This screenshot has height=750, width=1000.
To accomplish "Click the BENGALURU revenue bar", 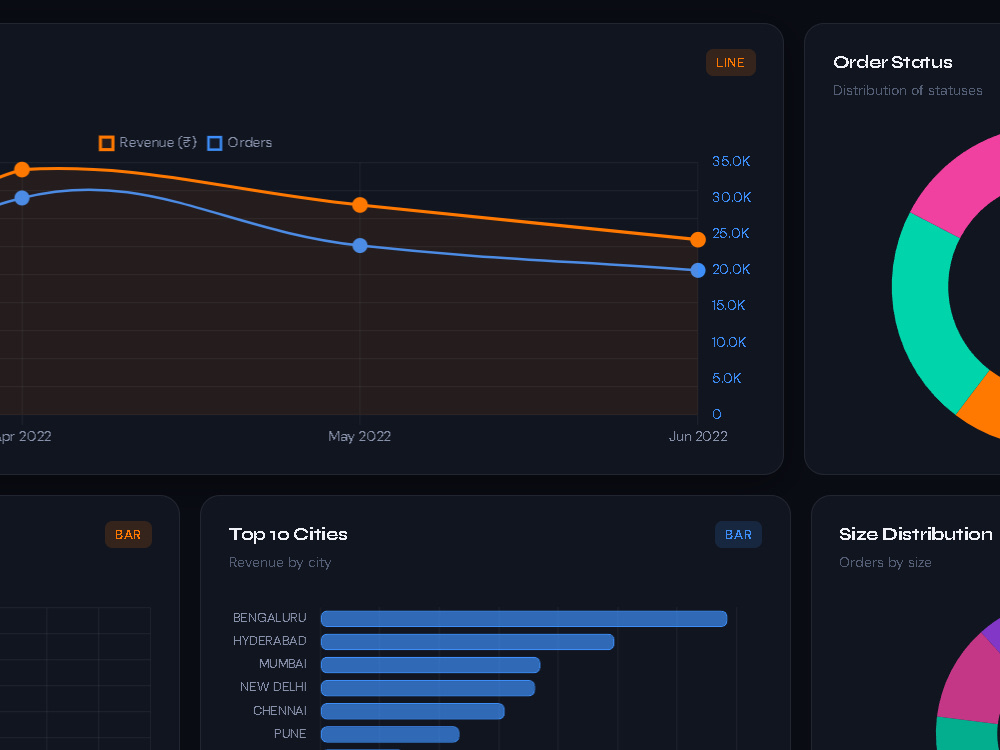I will pyautogui.click(x=524, y=619).
